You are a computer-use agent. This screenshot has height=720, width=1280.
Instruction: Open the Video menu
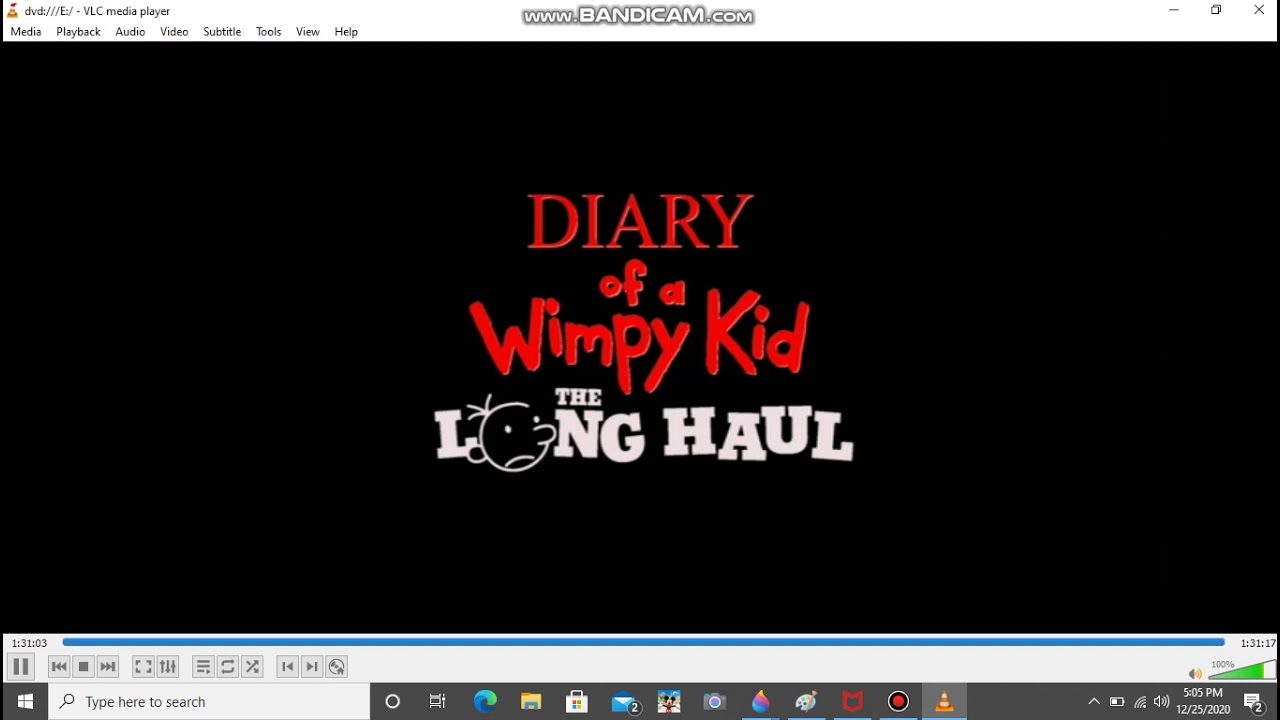pos(174,32)
